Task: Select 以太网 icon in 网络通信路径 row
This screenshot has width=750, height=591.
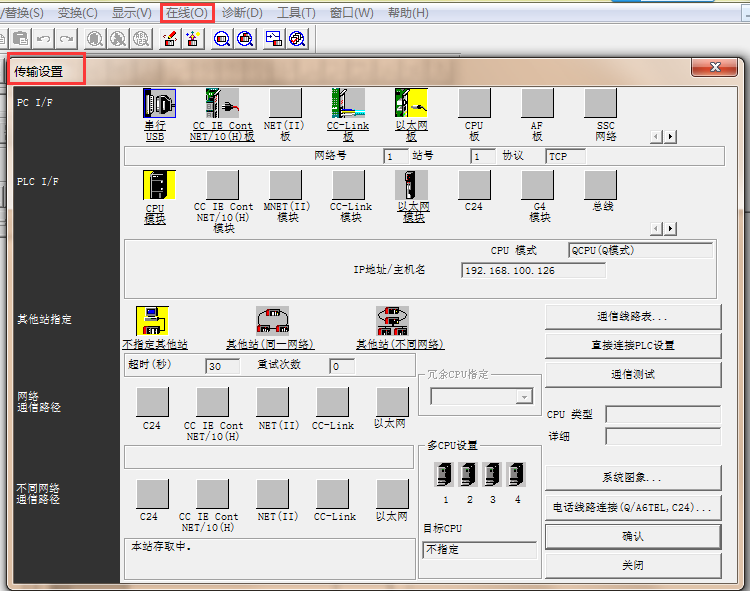Action: (x=393, y=402)
